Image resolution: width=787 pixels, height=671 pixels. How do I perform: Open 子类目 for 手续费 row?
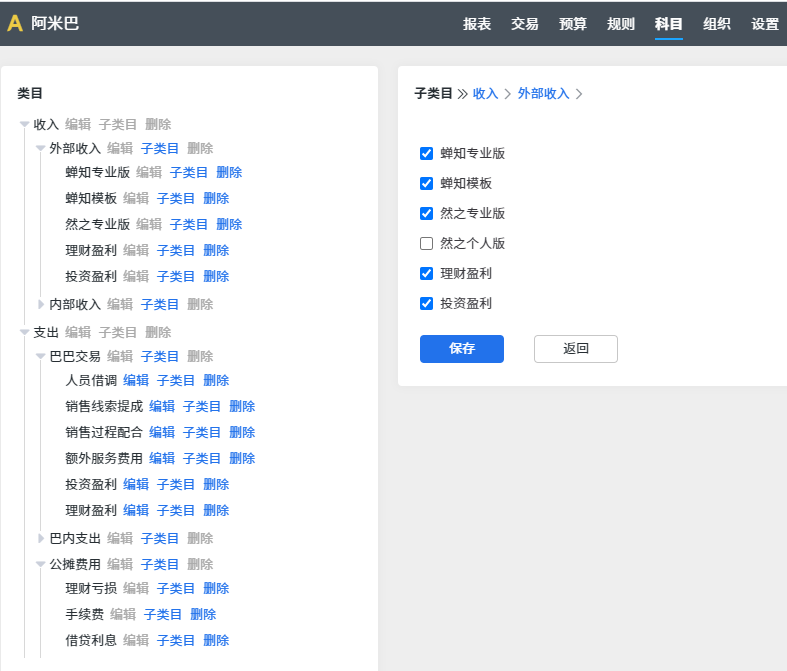click(163, 615)
